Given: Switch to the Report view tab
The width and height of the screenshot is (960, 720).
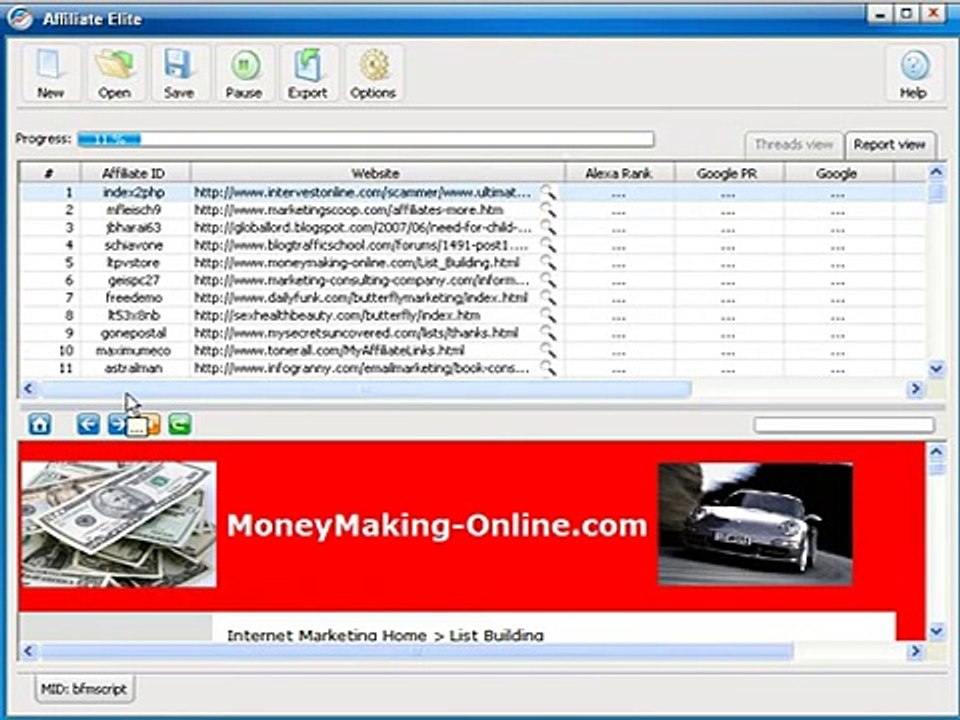Looking at the screenshot, I should tap(890, 145).
